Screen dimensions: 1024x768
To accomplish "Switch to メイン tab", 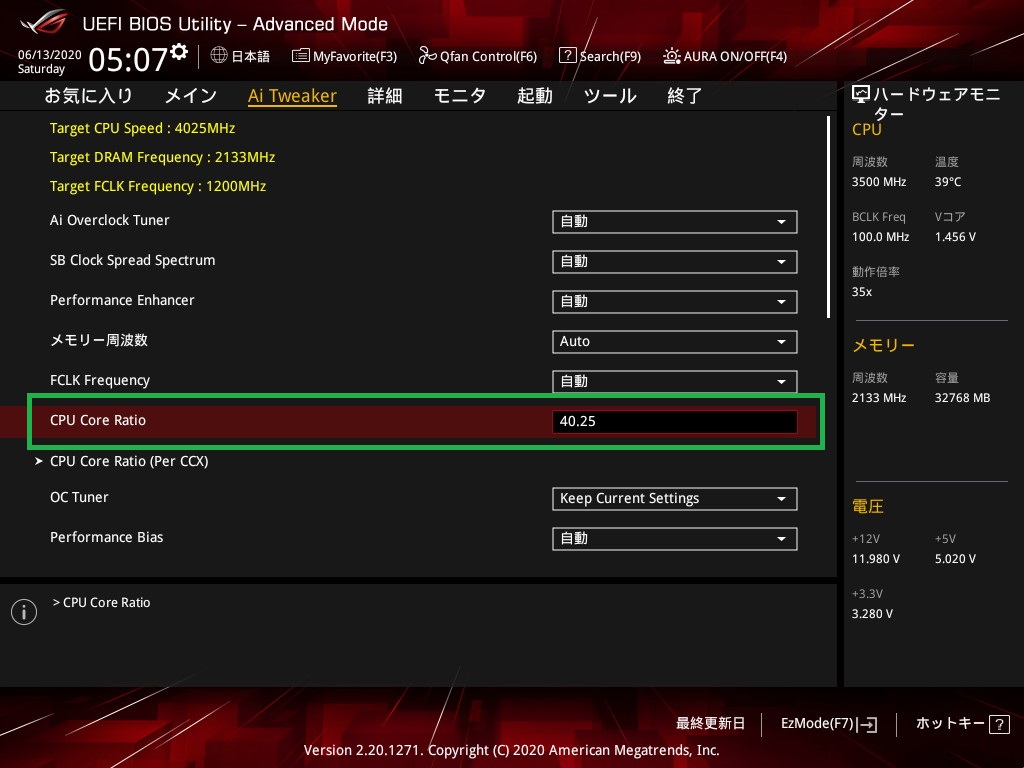I will pyautogui.click(x=191, y=95).
